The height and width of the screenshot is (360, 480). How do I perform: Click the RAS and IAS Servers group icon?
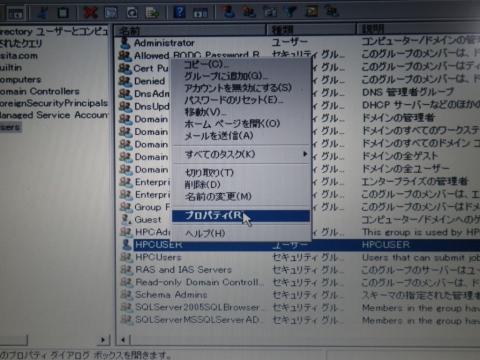(127, 269)
